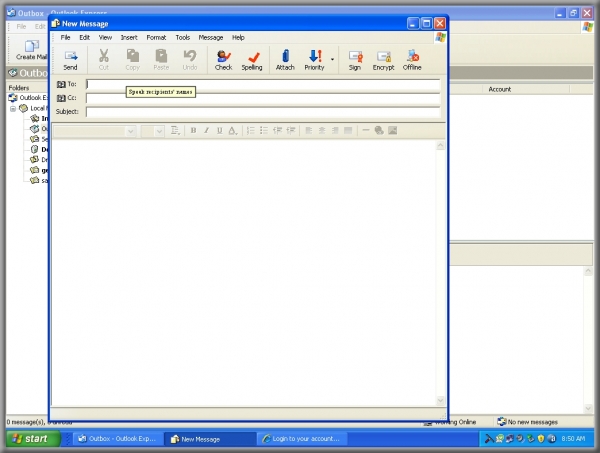Toggle Italic formatting

[206, 131]
